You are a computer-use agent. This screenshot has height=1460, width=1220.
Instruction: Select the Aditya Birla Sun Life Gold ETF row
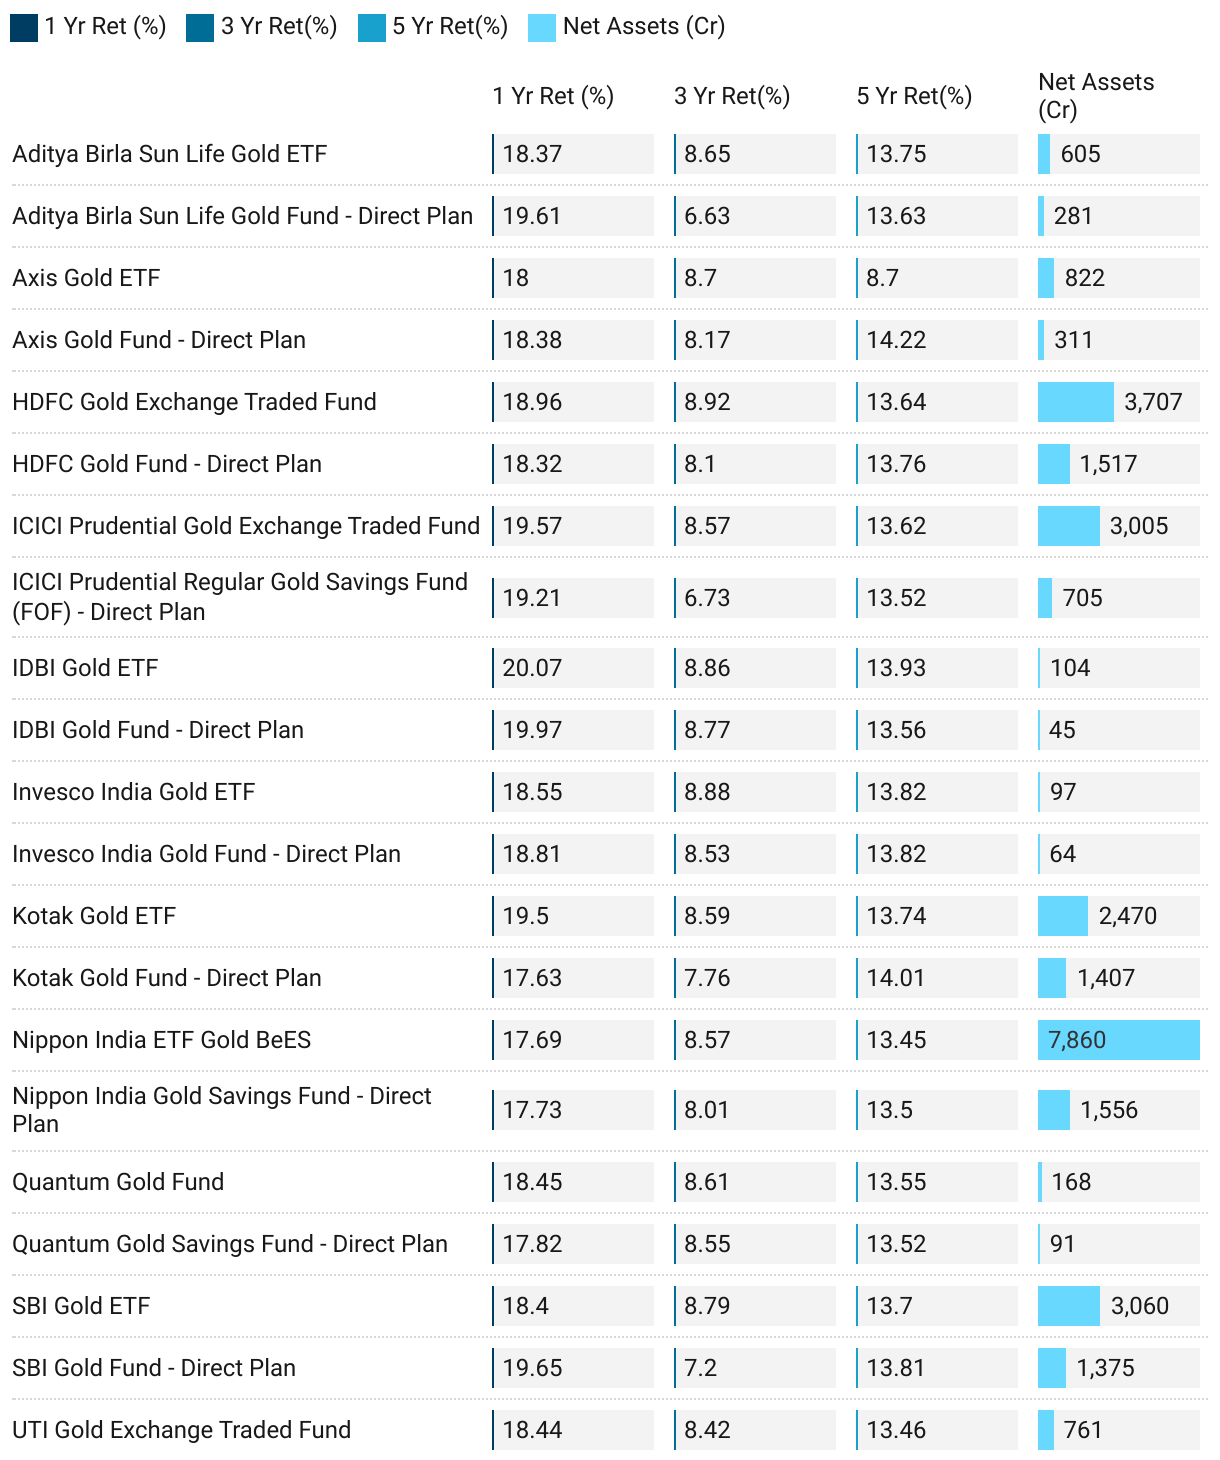(x=608, y=154)
